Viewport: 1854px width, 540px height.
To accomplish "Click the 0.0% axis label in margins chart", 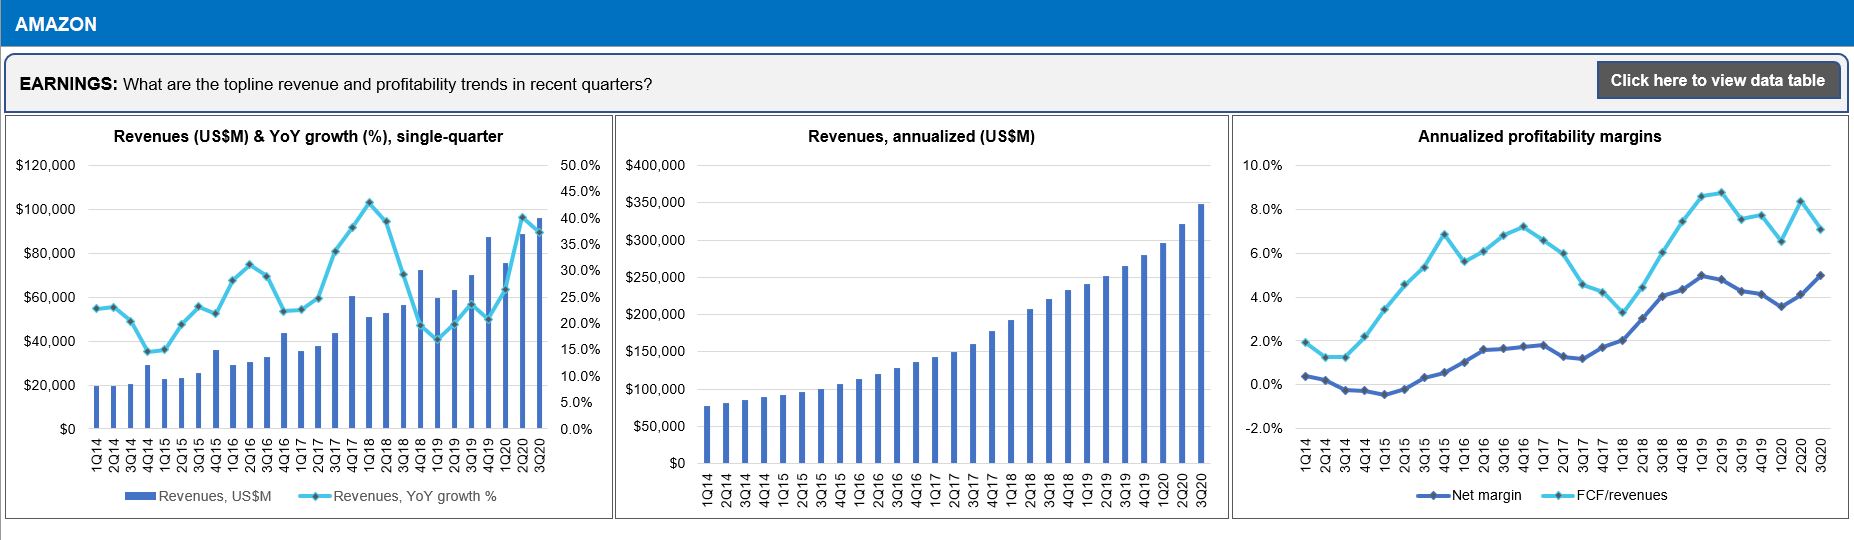I will tap(1266, 384).
